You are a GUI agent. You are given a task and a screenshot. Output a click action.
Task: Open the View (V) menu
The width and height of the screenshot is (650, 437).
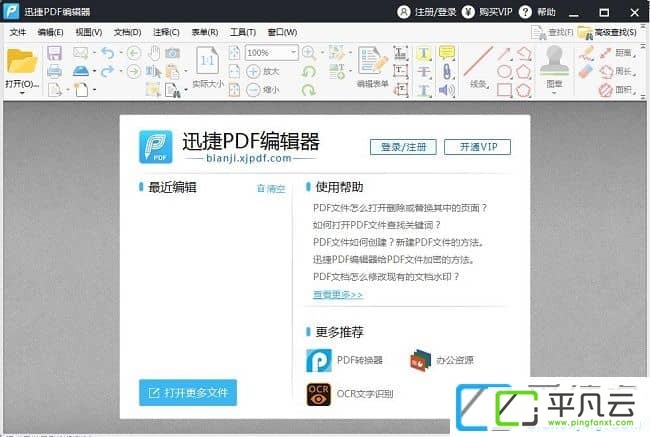pos(88,32)
